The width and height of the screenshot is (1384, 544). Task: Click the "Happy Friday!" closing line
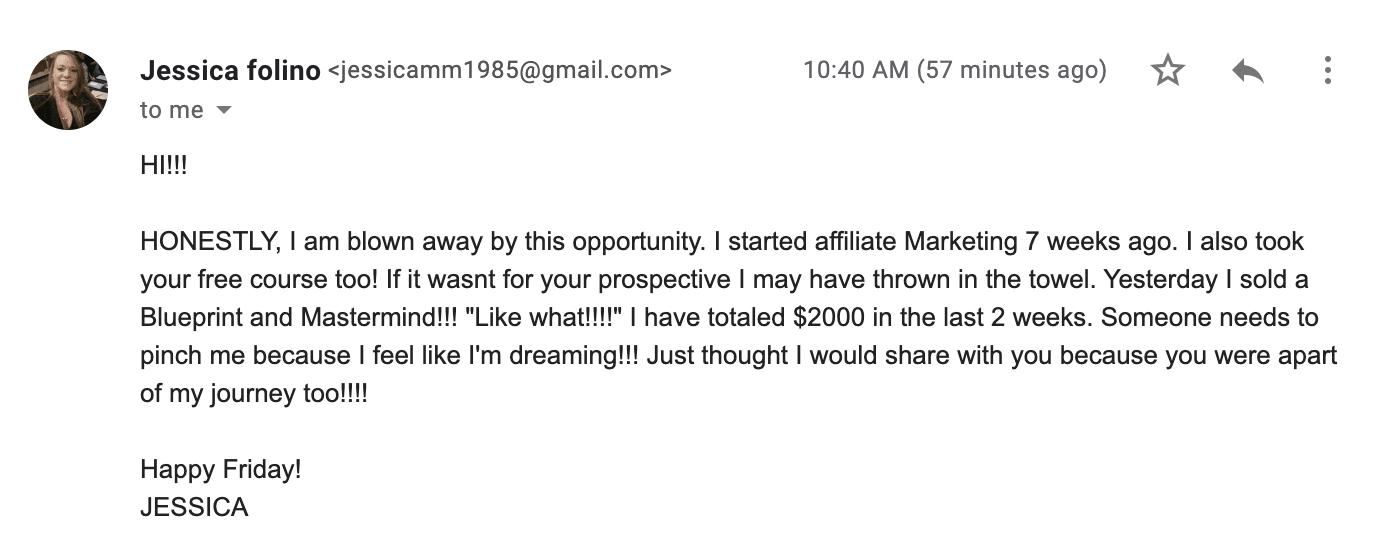click(221, 469)
